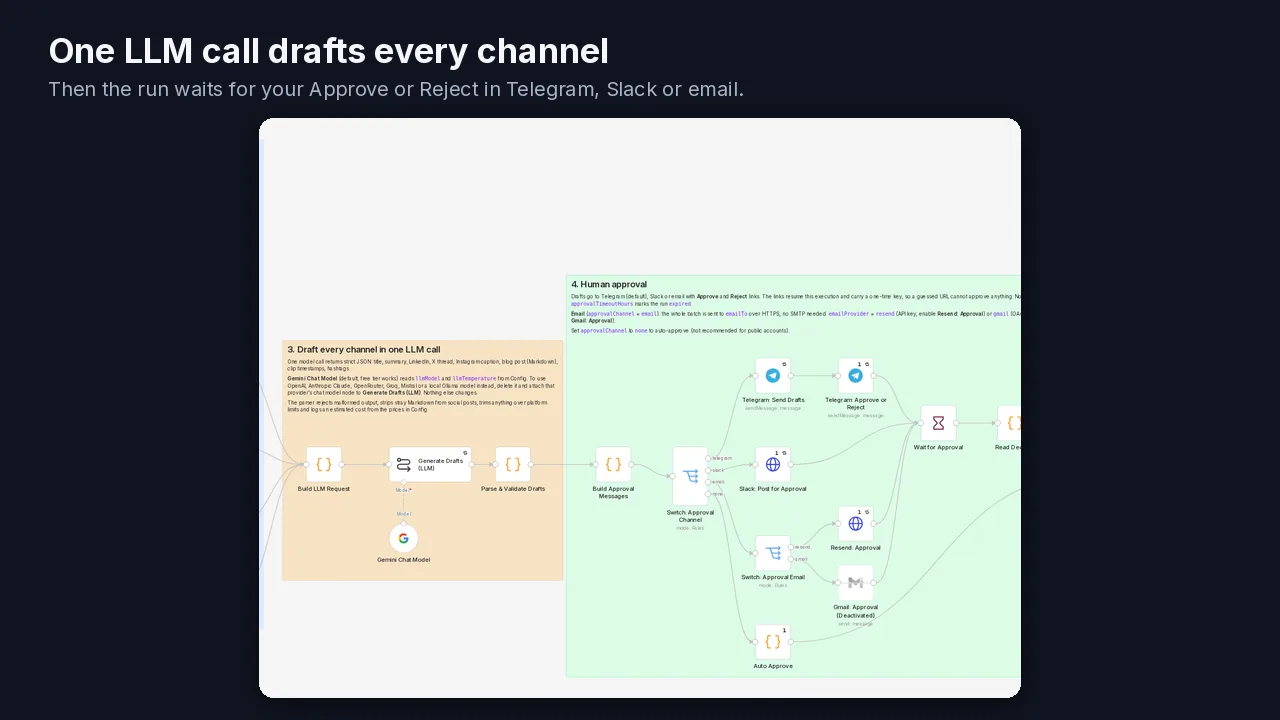Click the 'Wait for Approval' label text
1280x720 pixels.
tap(938, 447)
